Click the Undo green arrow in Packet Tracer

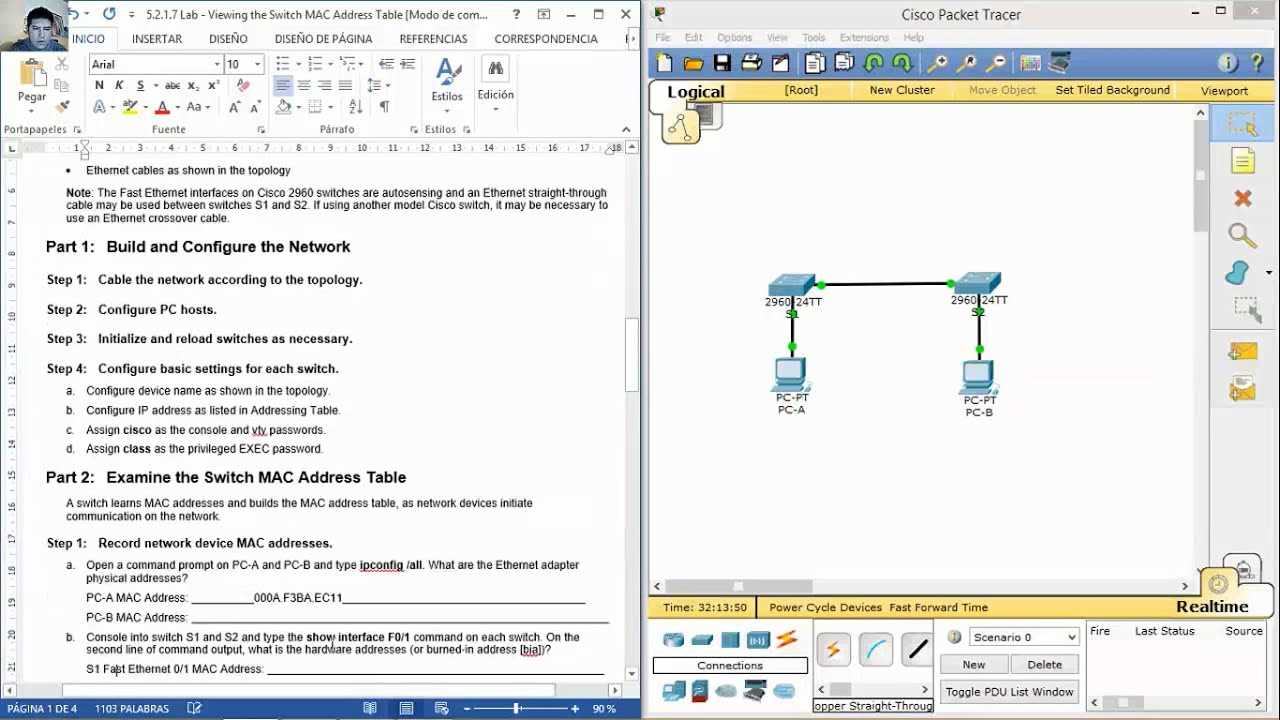tap(873, 63)
